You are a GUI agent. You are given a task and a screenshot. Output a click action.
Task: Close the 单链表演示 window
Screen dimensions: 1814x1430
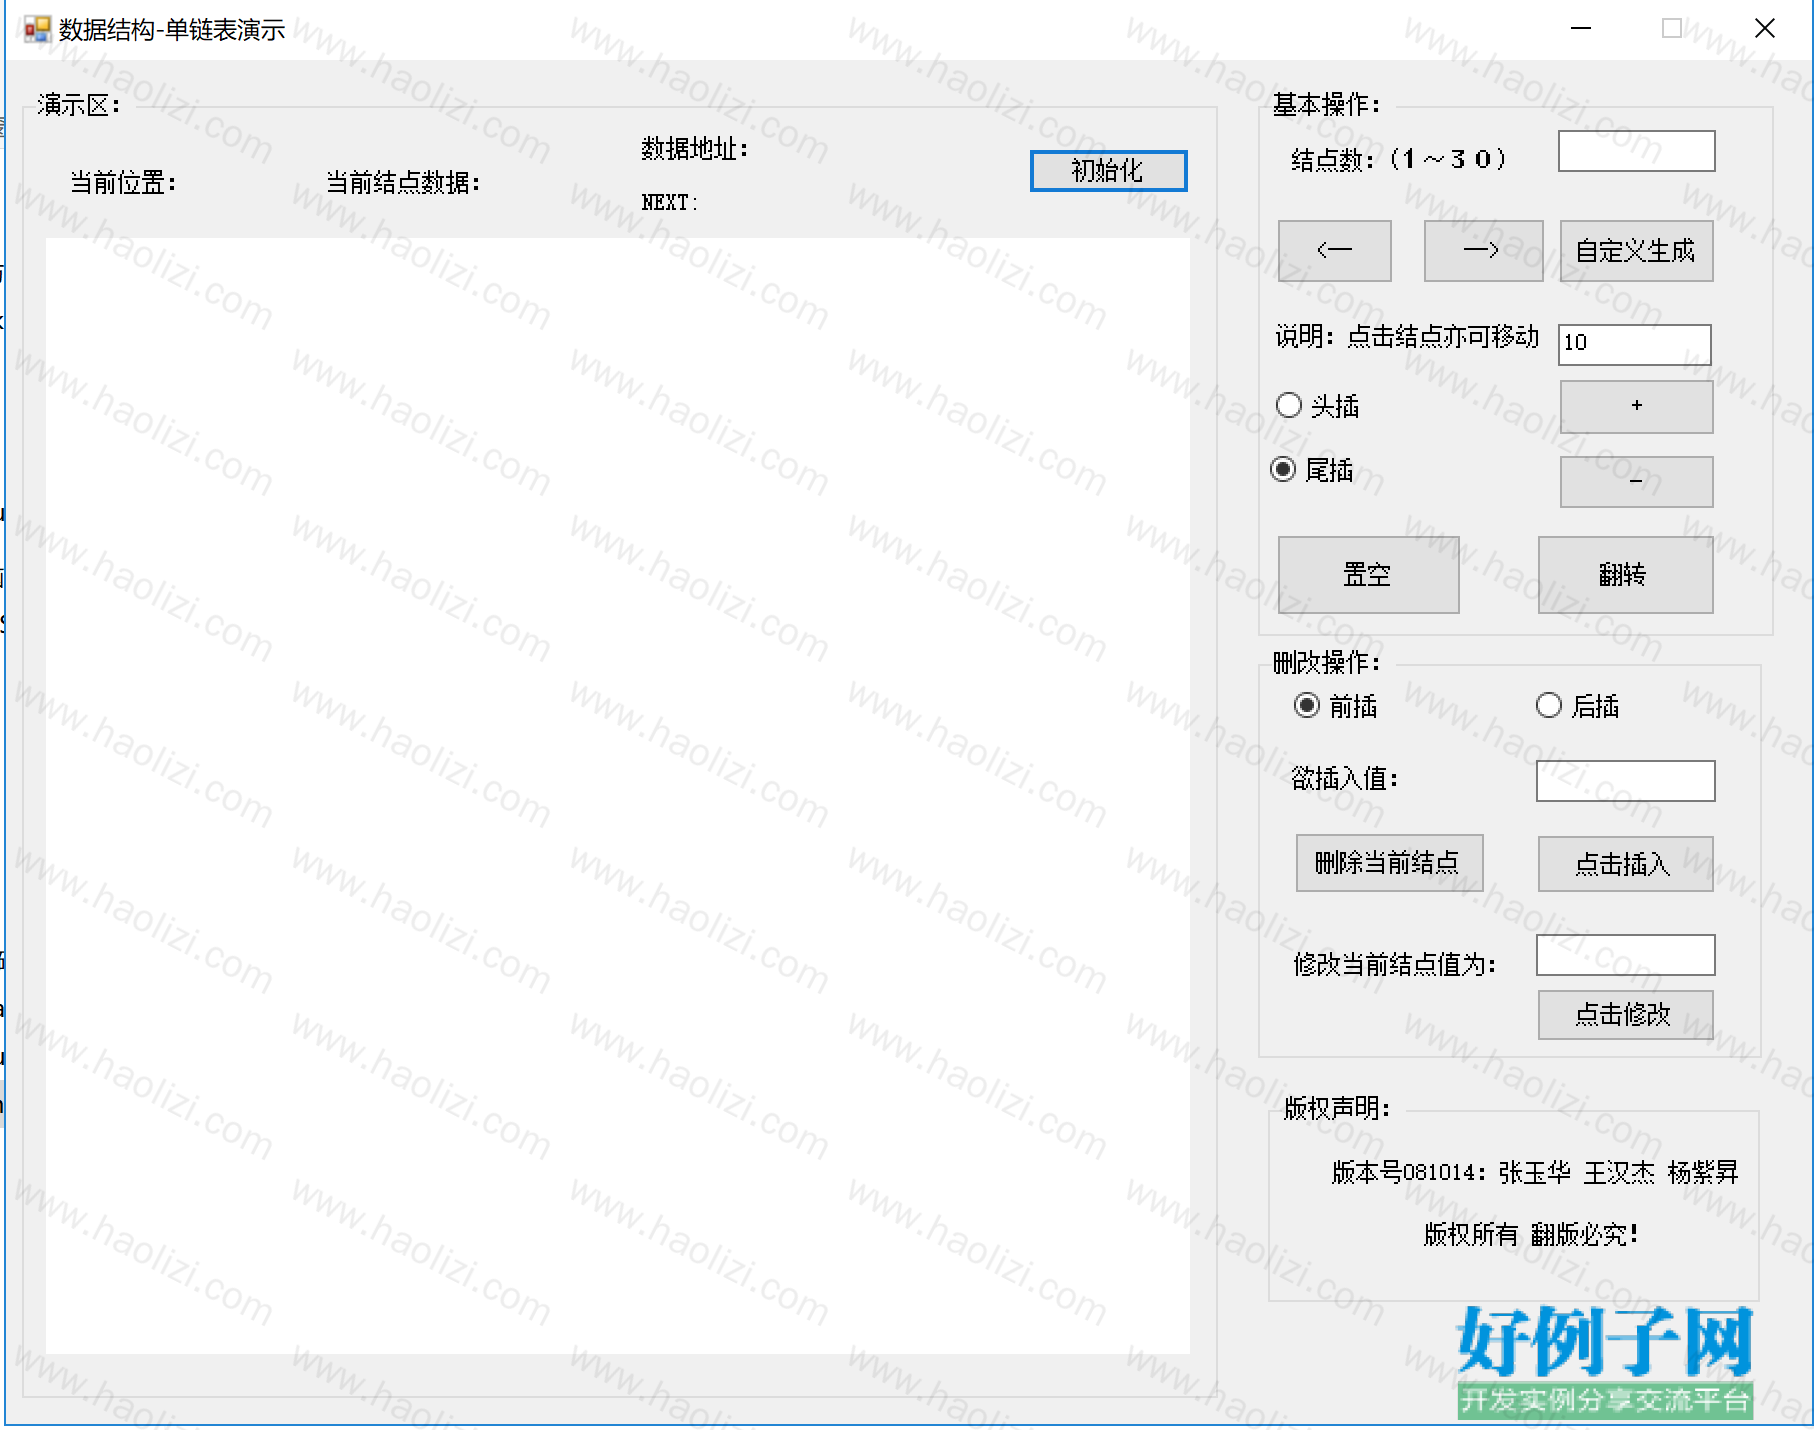tap(1765, 28)
